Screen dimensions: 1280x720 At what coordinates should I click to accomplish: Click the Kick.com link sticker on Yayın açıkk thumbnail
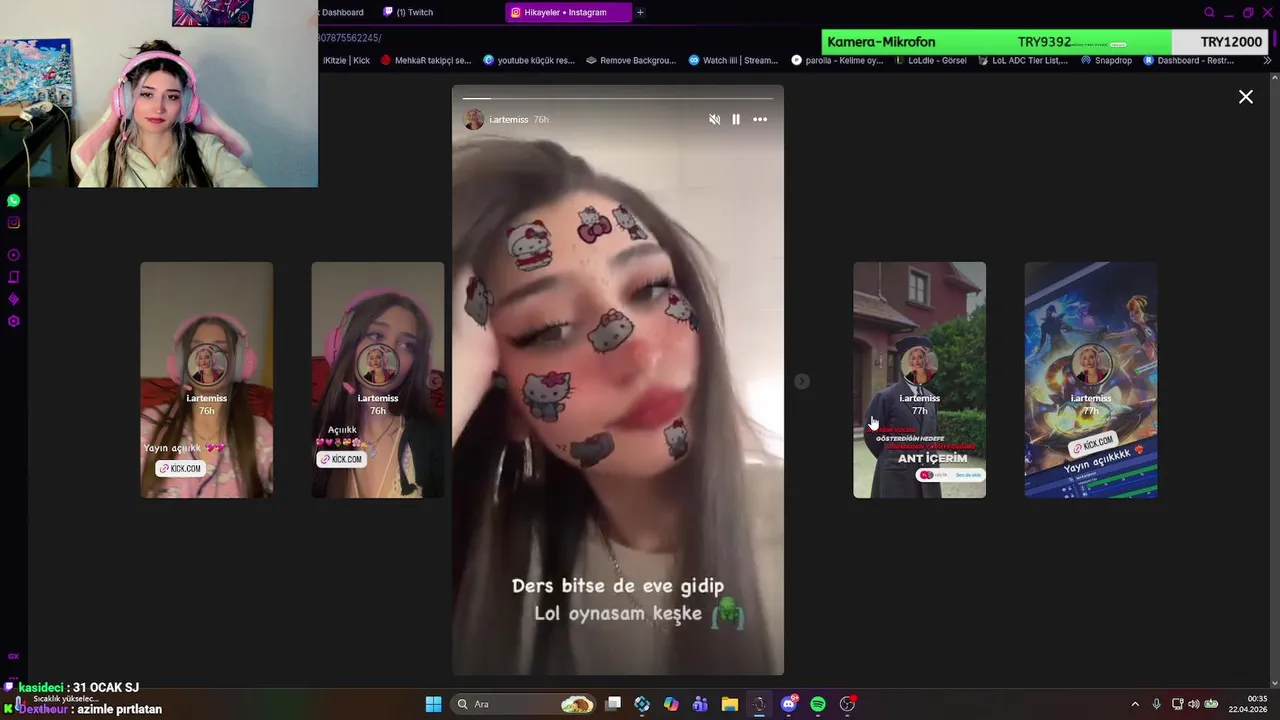(x=180, y=468)
